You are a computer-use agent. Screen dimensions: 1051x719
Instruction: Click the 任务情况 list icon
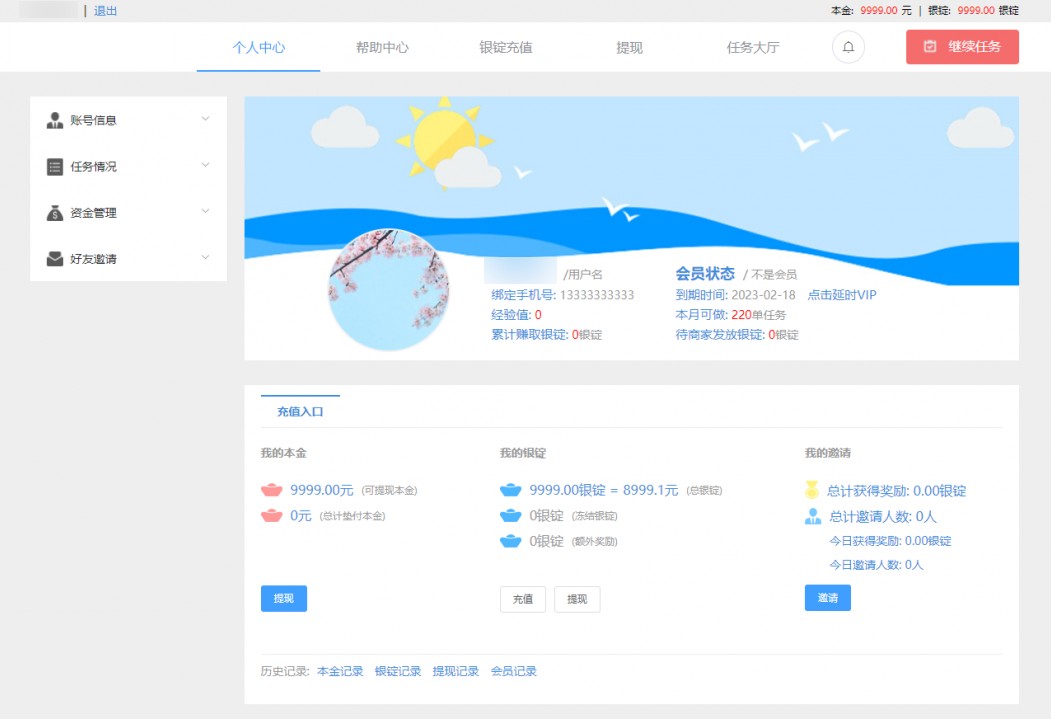pos(55,167)
